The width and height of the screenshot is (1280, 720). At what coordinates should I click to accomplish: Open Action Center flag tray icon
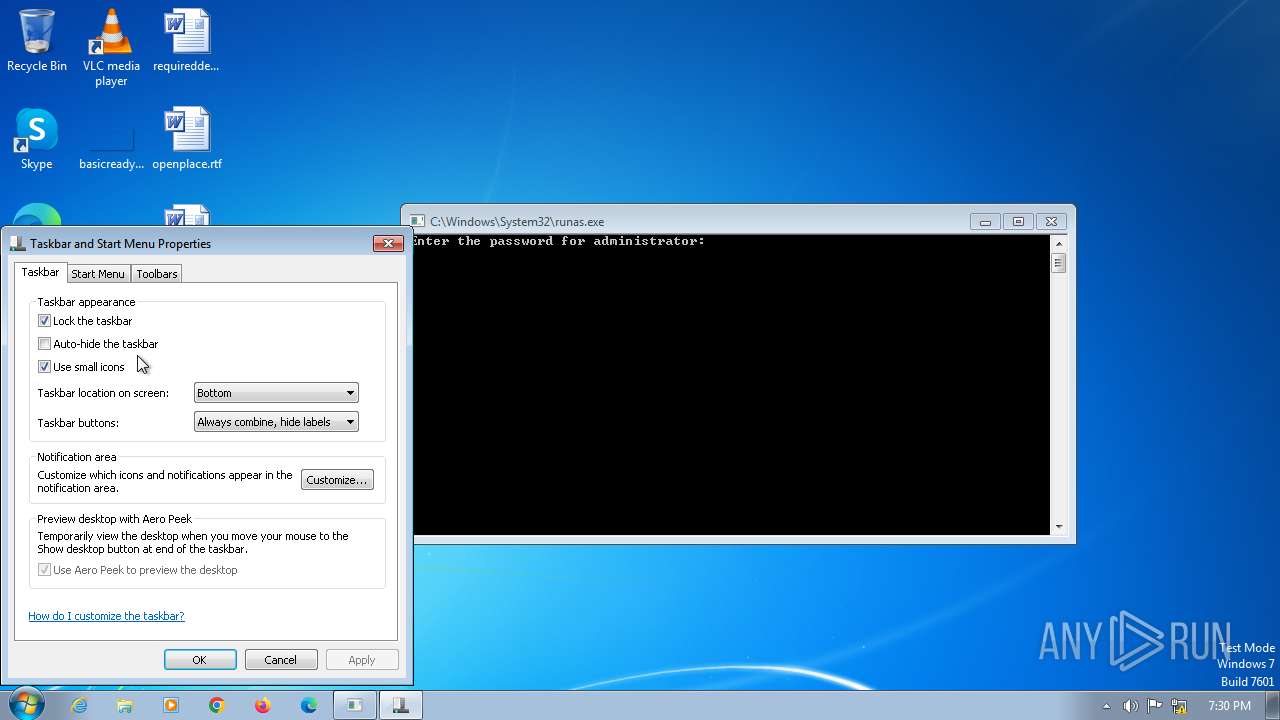tap(1154, 706)
